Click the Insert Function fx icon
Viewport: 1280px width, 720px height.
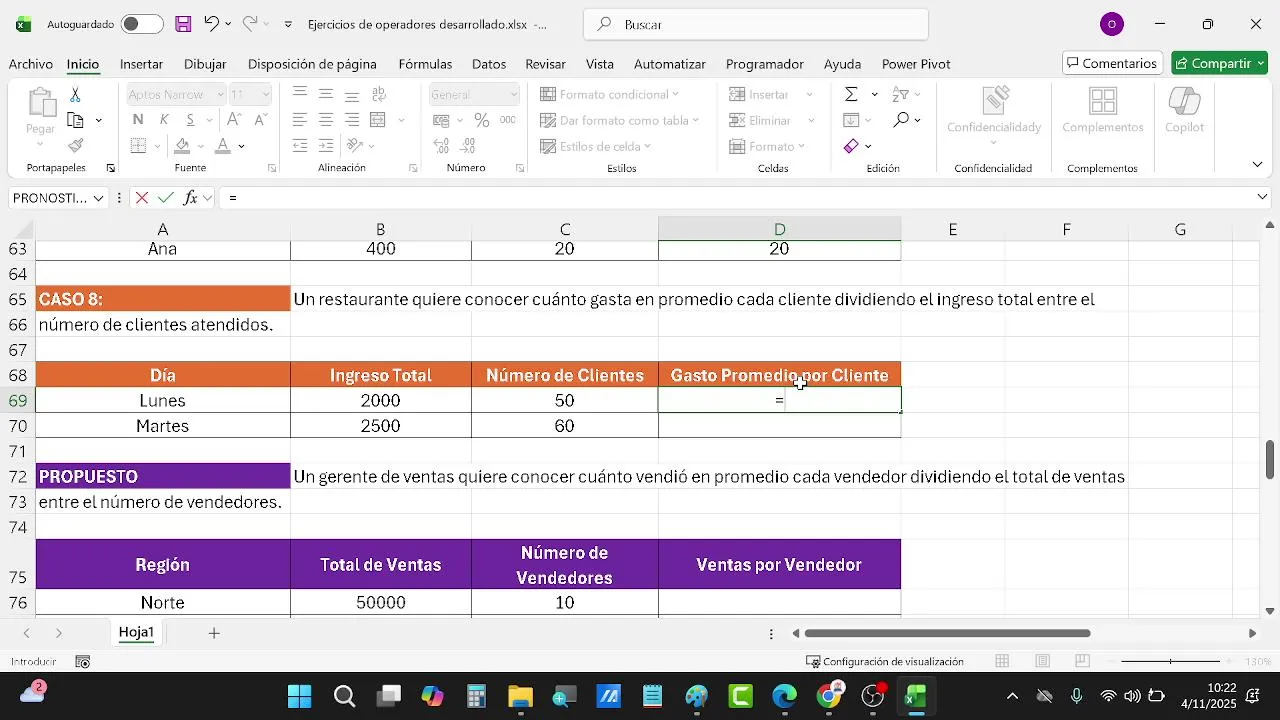tap(190, 198)
